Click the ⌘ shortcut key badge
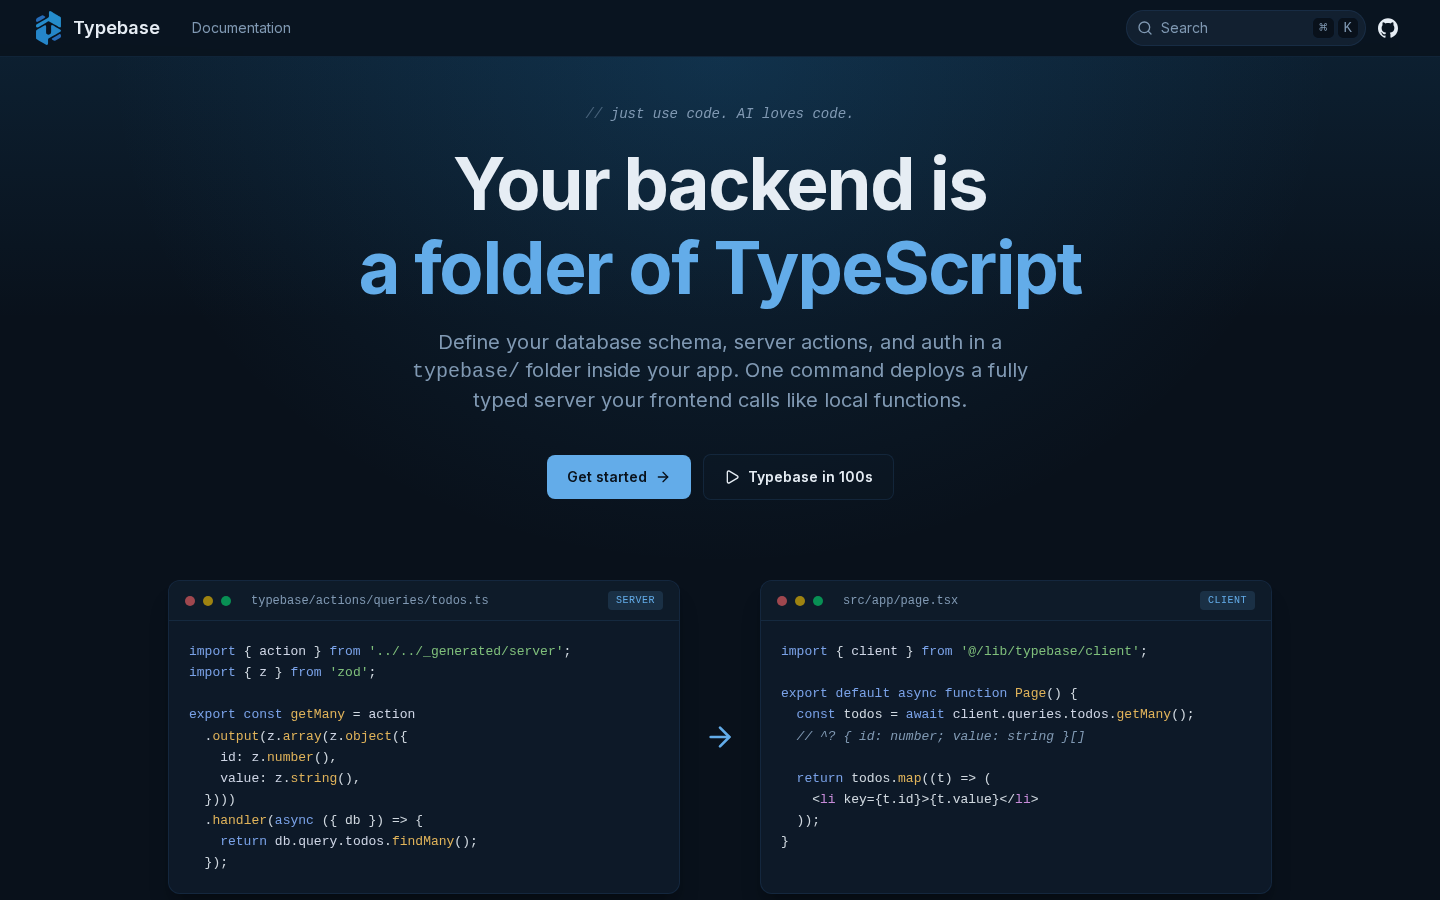 pyautogui.click(x=1323, y=28)
